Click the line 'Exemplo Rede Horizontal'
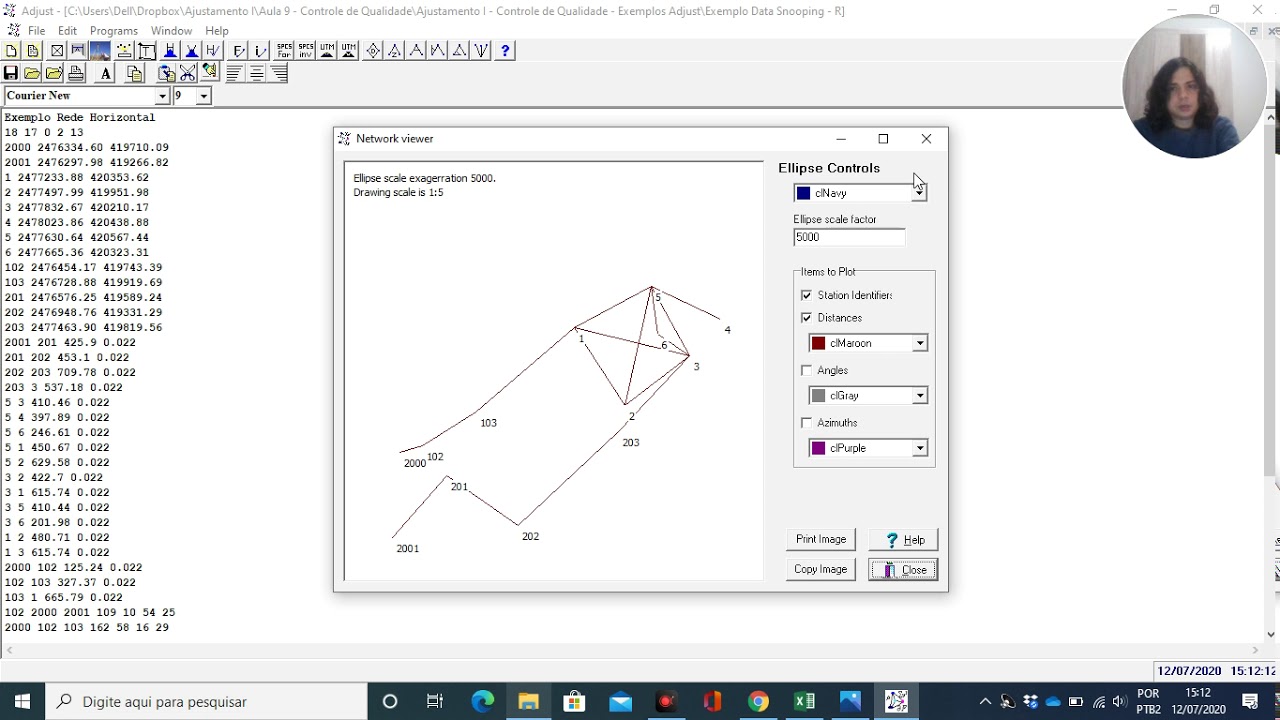Screen dimensions: 1280x720 (x=80, y=117)
